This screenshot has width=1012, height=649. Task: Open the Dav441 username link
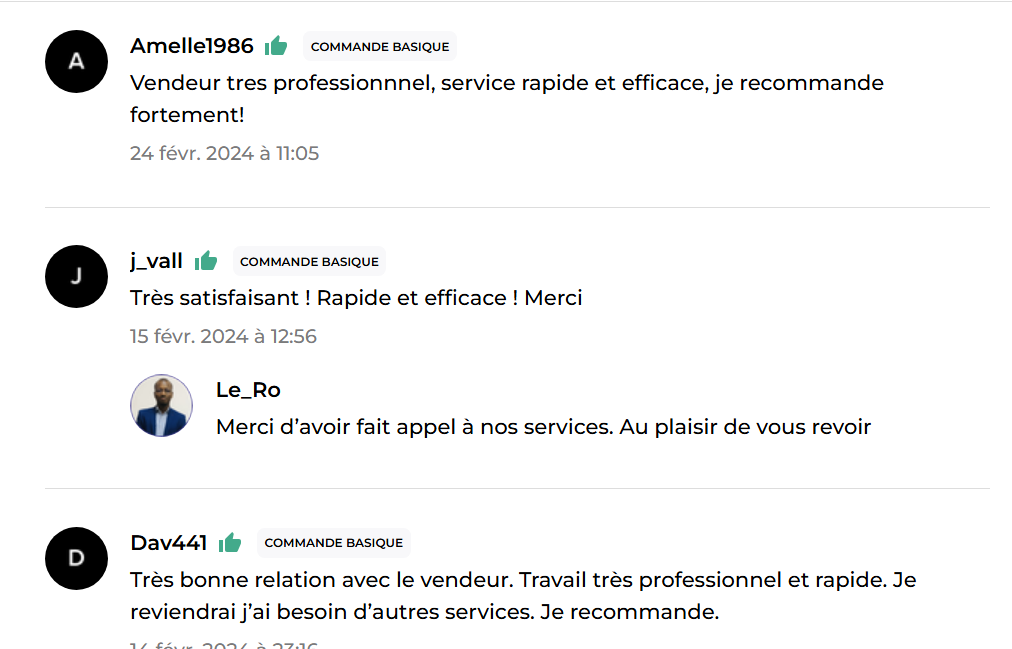click(168, 543)
